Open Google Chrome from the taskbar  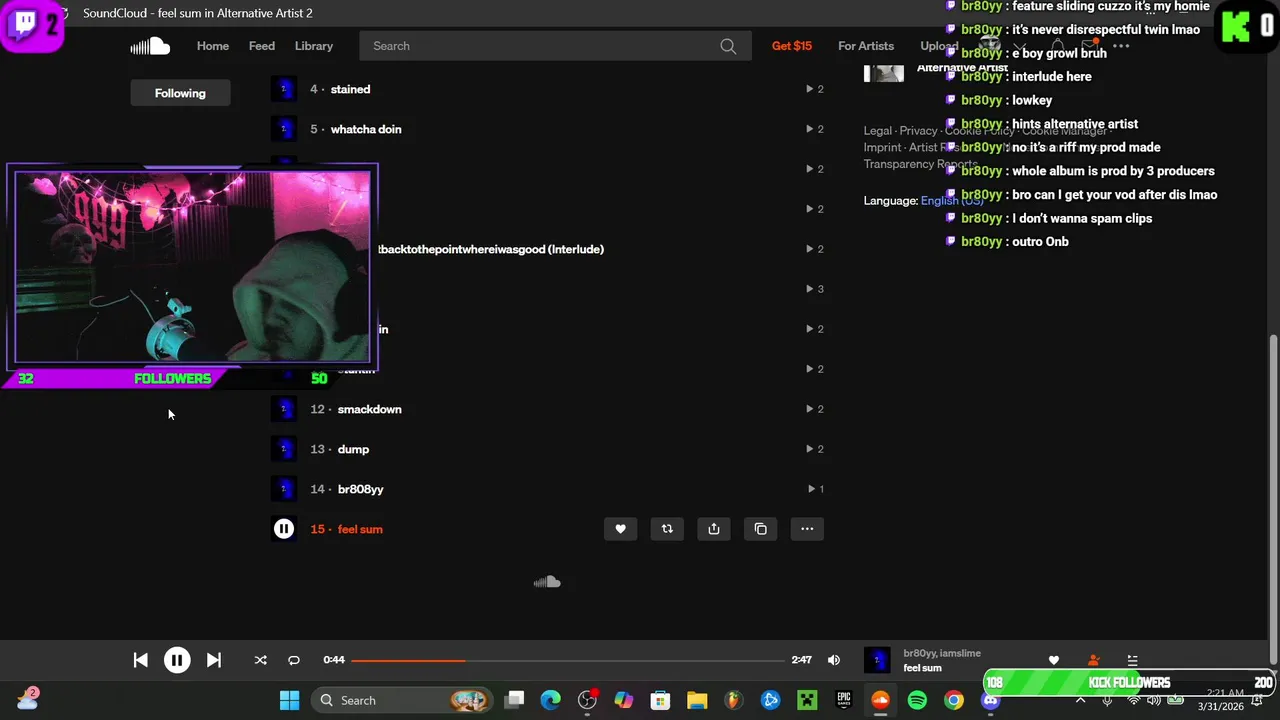[x=954, y=700]
